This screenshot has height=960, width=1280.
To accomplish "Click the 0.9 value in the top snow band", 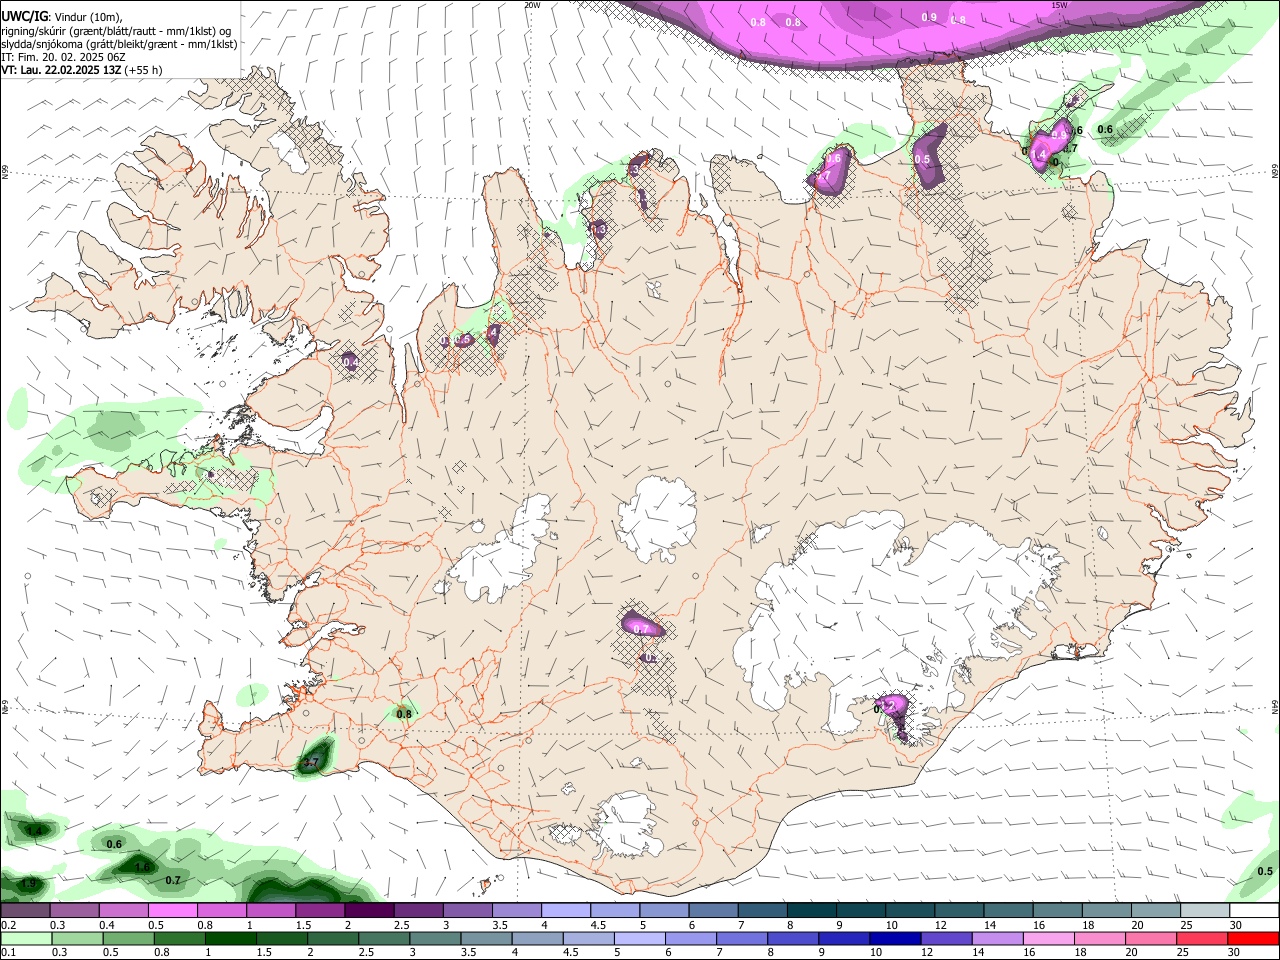I will point(929,18).
